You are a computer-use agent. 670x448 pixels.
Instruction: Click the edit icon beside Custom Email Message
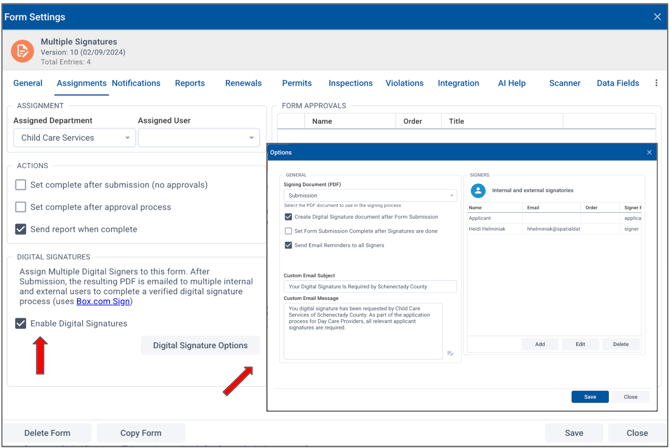point(450,353)
